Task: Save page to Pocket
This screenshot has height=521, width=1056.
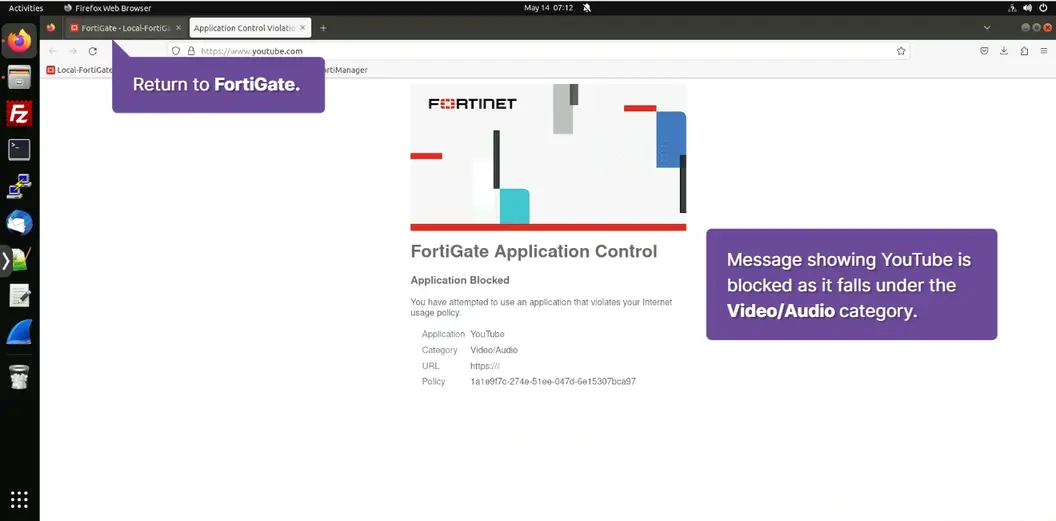Action: point(984,51)
